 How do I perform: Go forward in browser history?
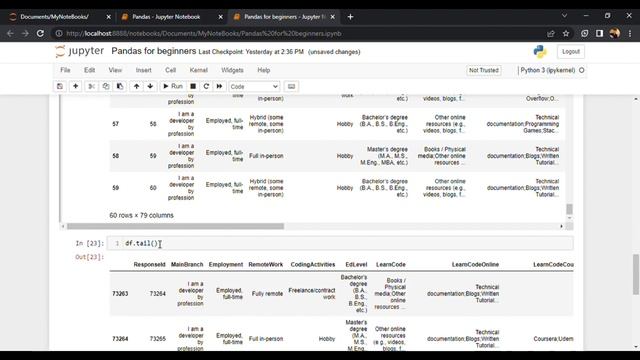25,33
